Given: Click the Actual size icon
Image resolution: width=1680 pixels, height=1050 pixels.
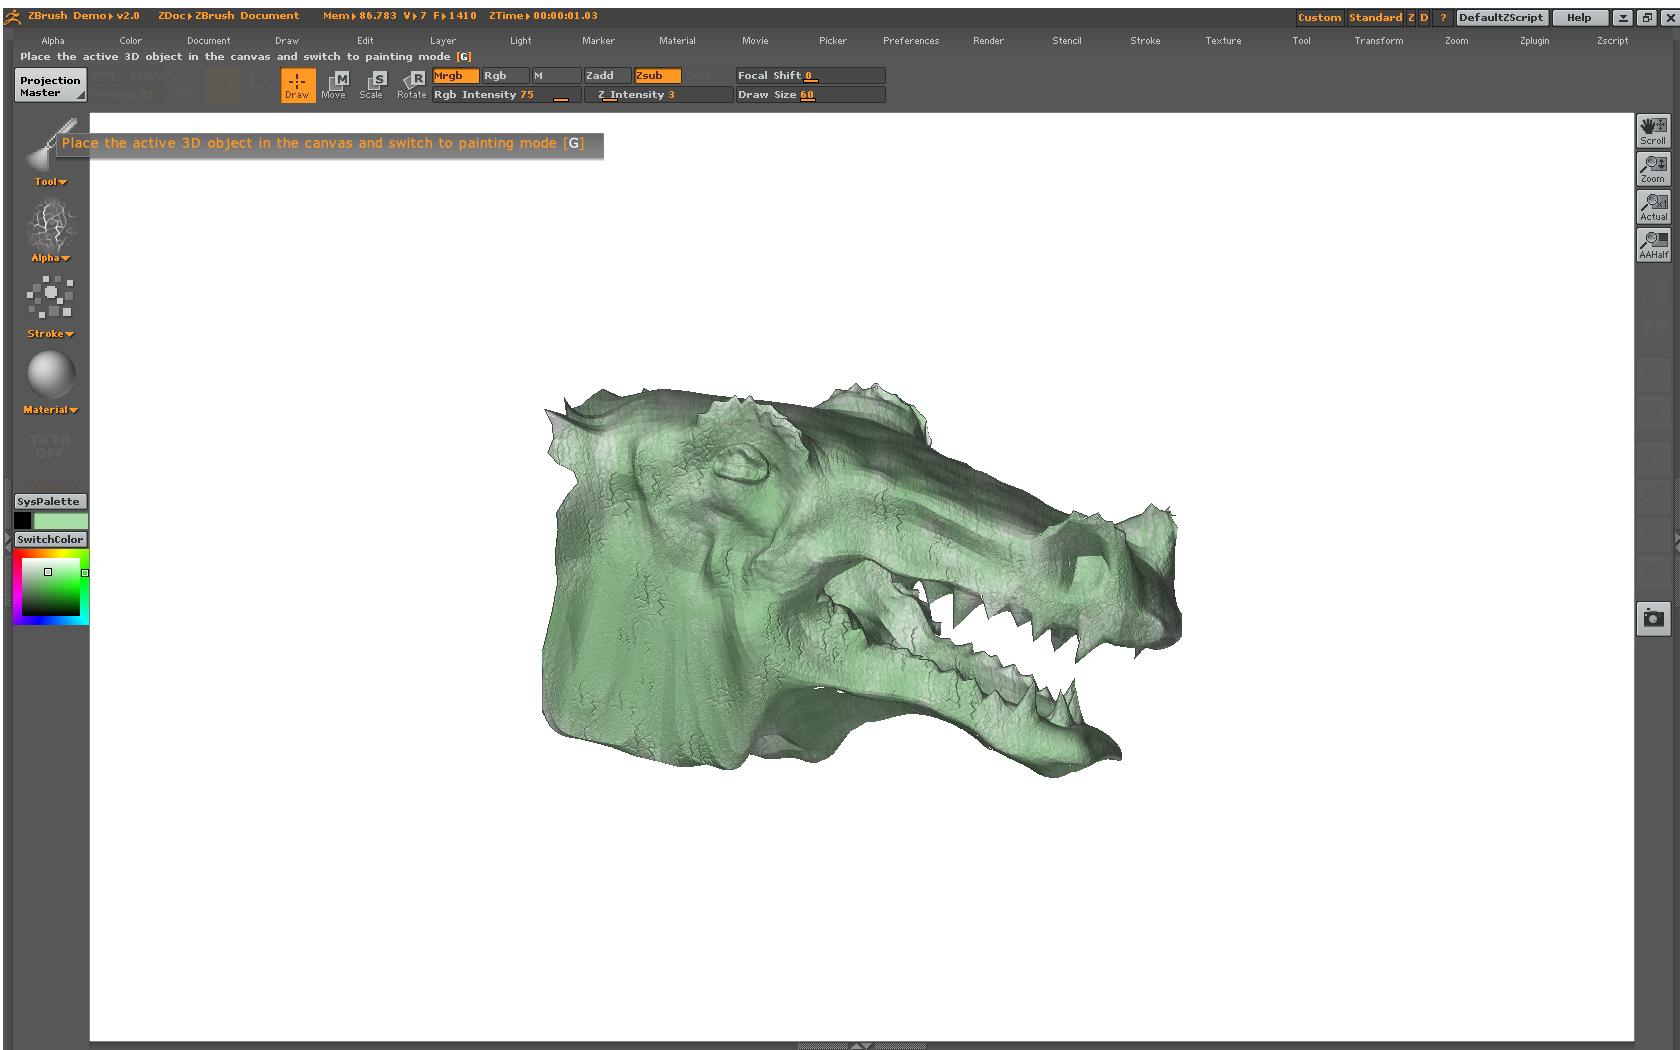Looking at the screenshot, I should coord(1653,207).
